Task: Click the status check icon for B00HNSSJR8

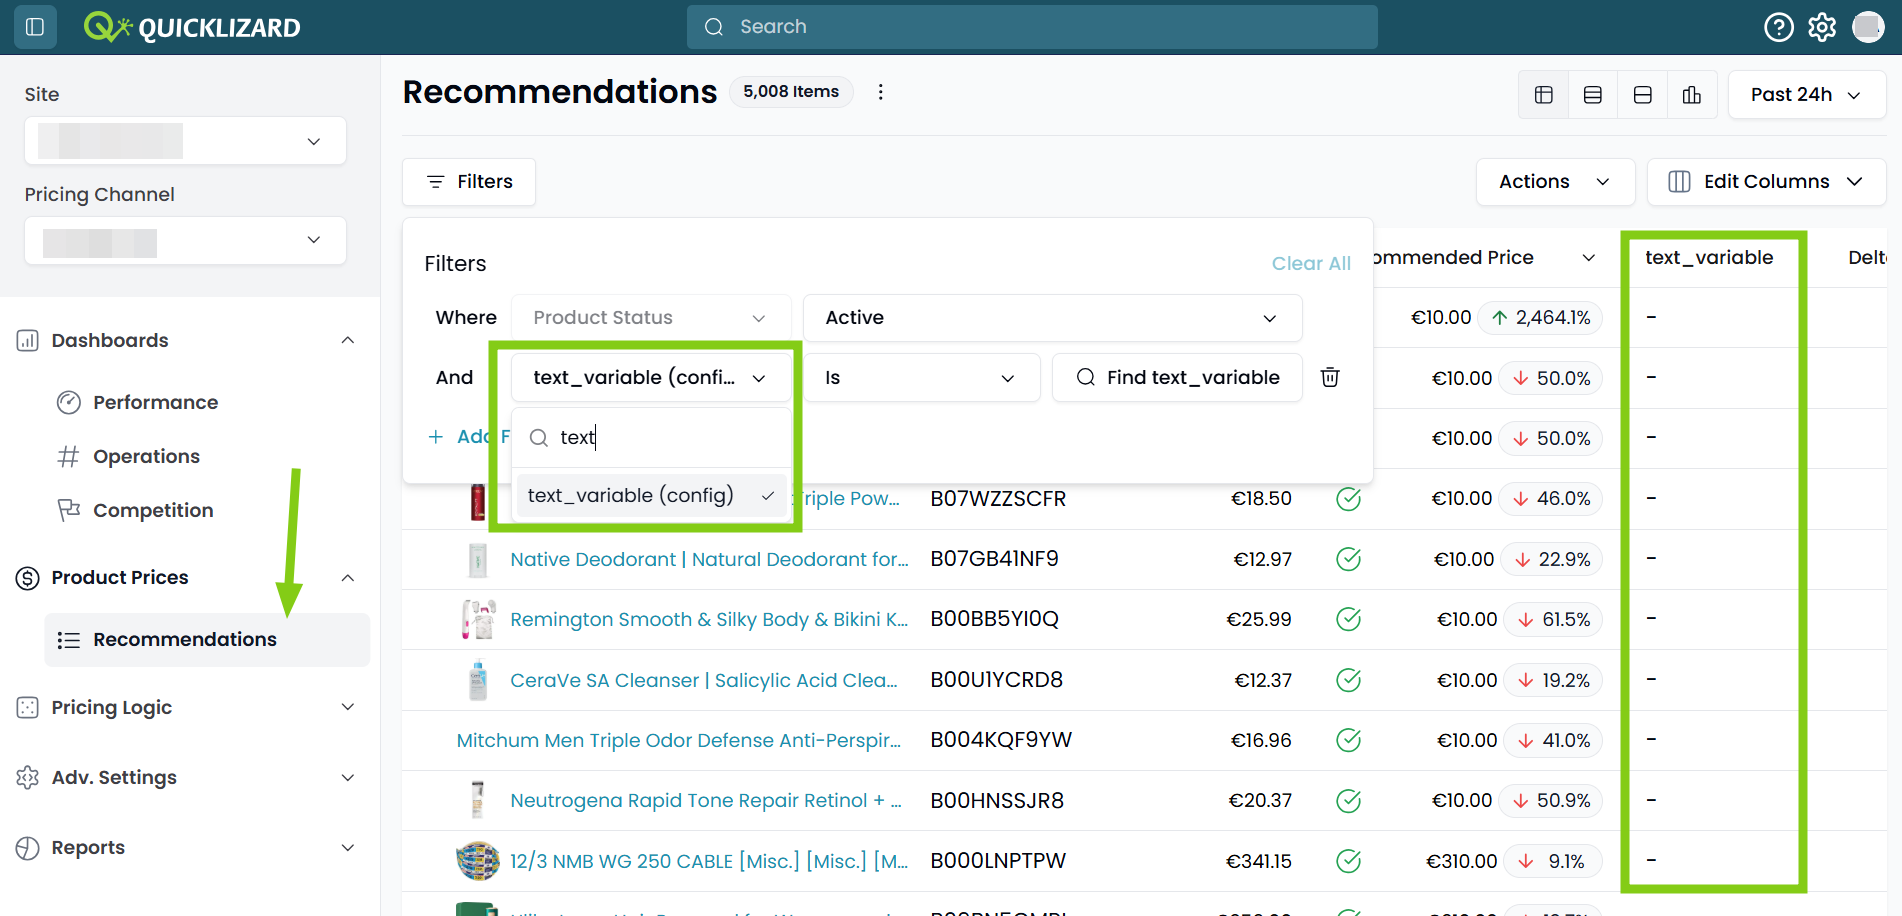Action: pos(1348,801)
